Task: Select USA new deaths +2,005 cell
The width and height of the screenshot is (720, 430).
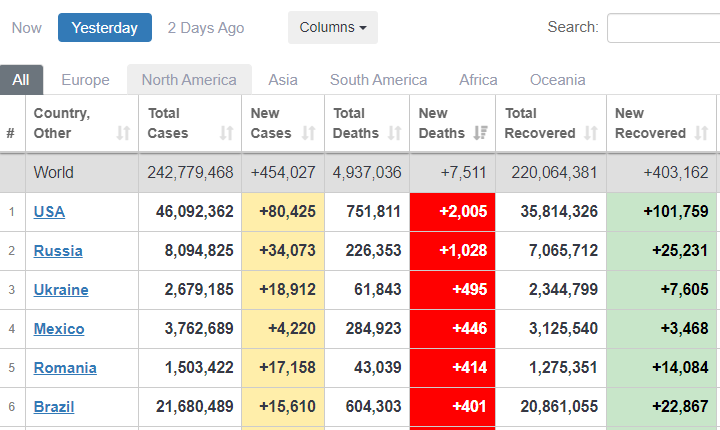Action: [x=453, y=212]
